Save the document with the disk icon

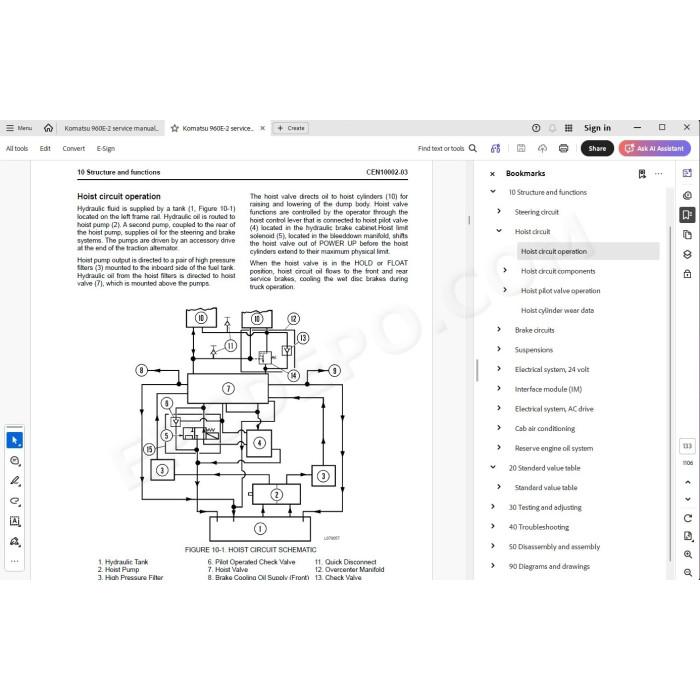521,148
